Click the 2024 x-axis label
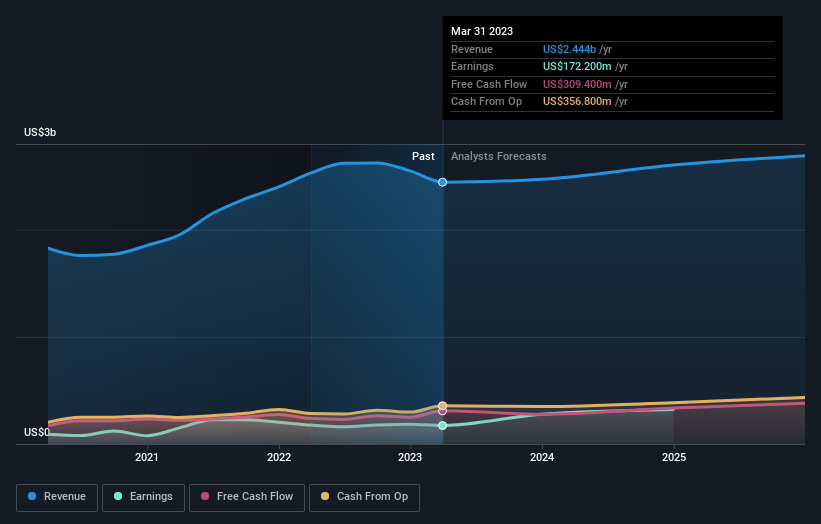Screen dimensions: 821x524 pos(542,457)
